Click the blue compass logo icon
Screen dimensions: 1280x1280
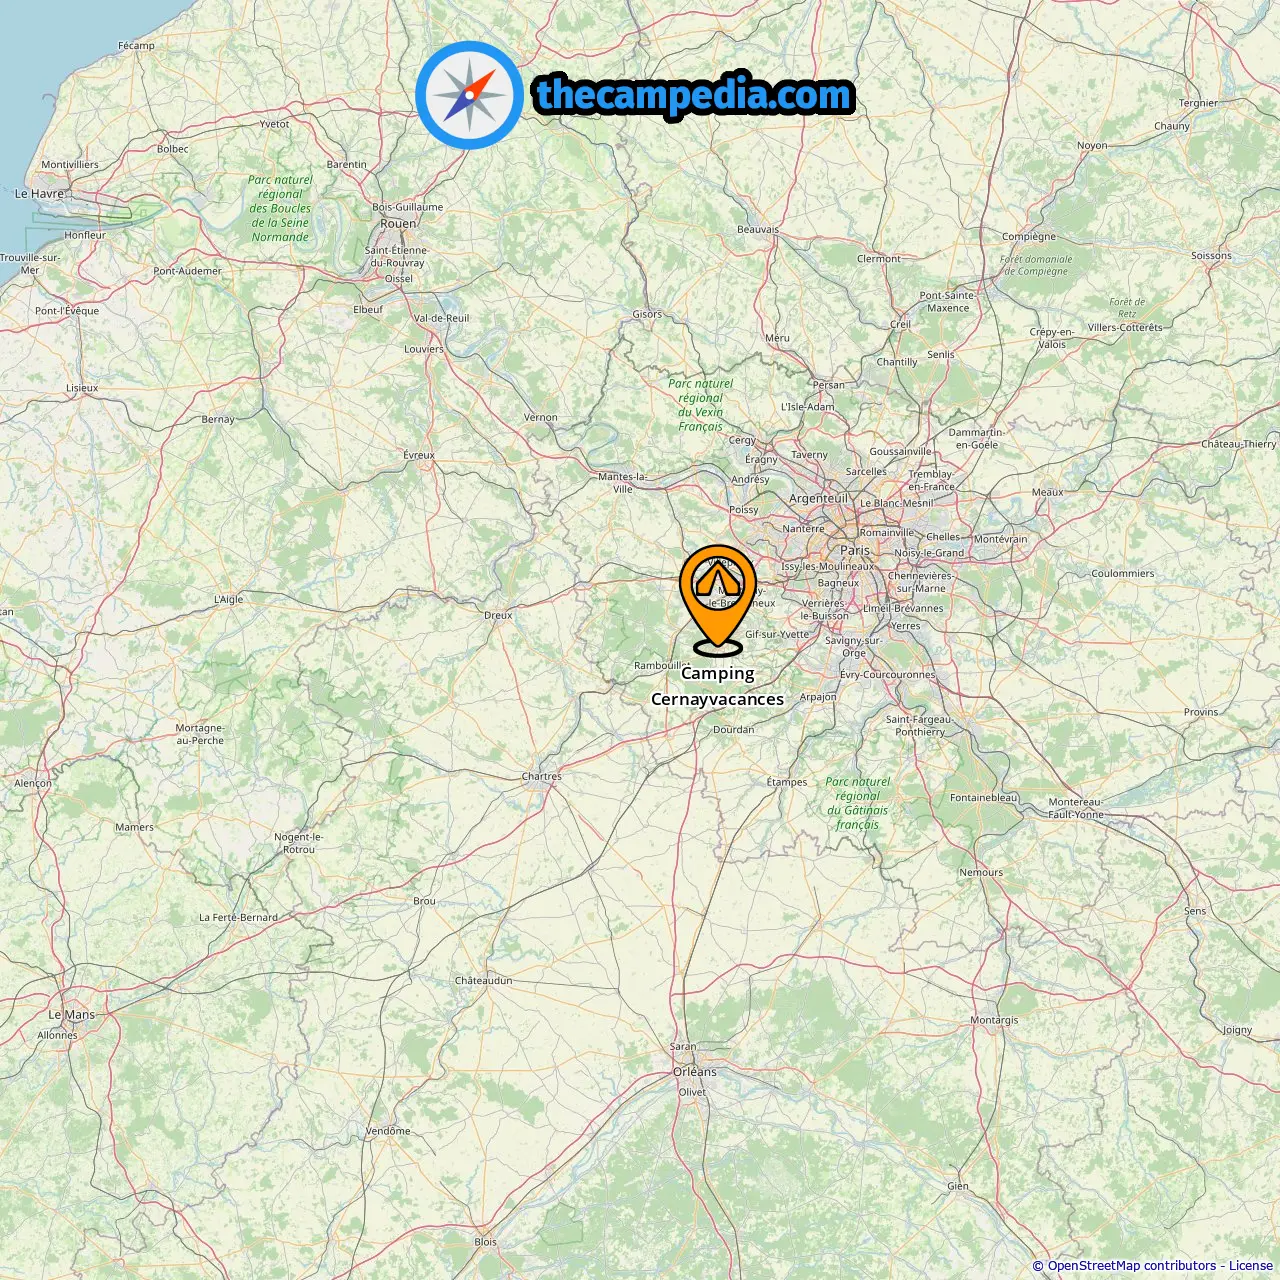(469, 95)
